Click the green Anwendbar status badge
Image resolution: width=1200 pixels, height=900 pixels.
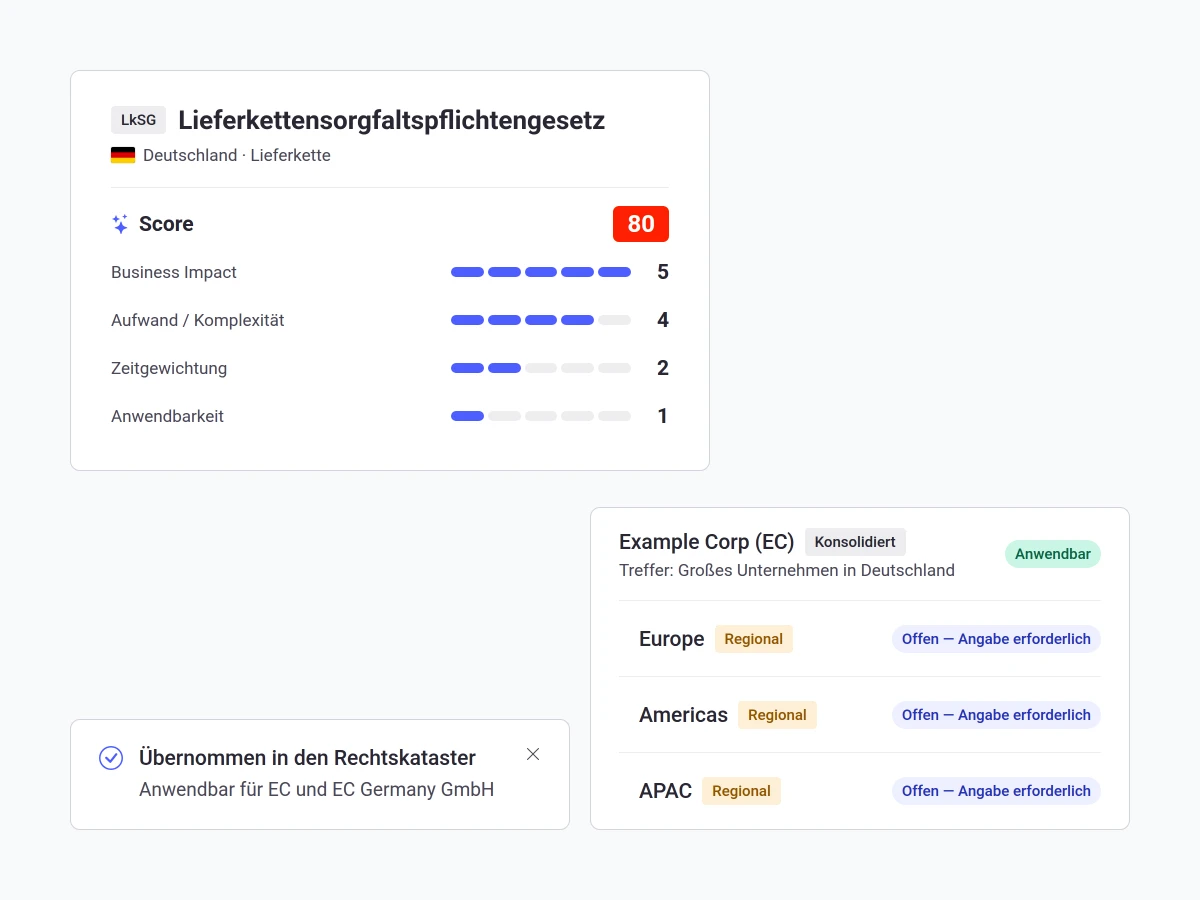click(1053, 554)
